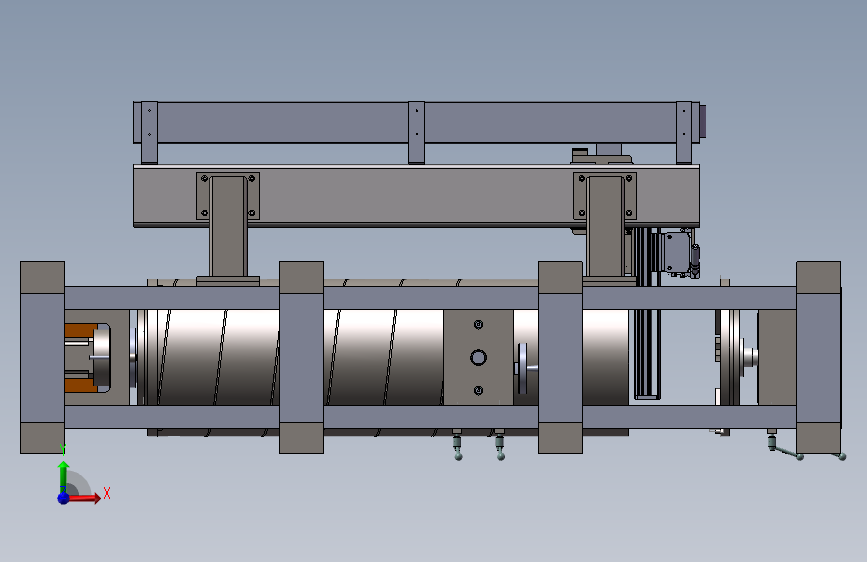Screen dimensions: 867x562
Task: Select the far-left frame post
Action: (43, 357)
